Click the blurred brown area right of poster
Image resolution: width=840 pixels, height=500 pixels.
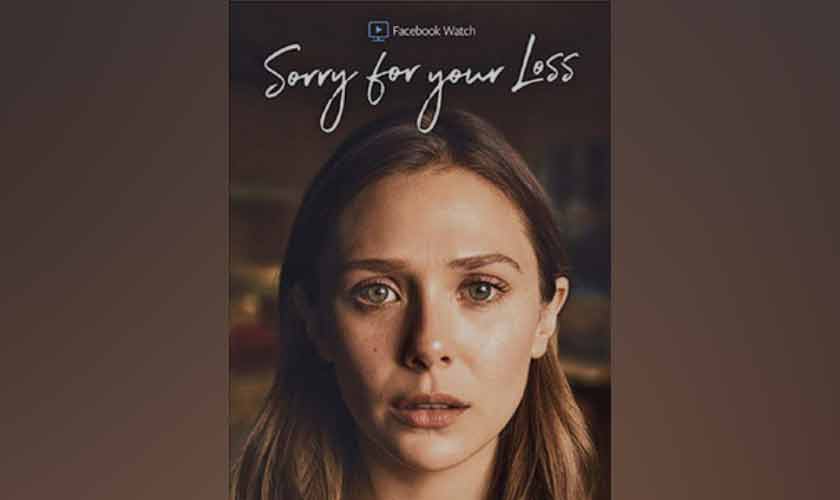click(725, 250)
